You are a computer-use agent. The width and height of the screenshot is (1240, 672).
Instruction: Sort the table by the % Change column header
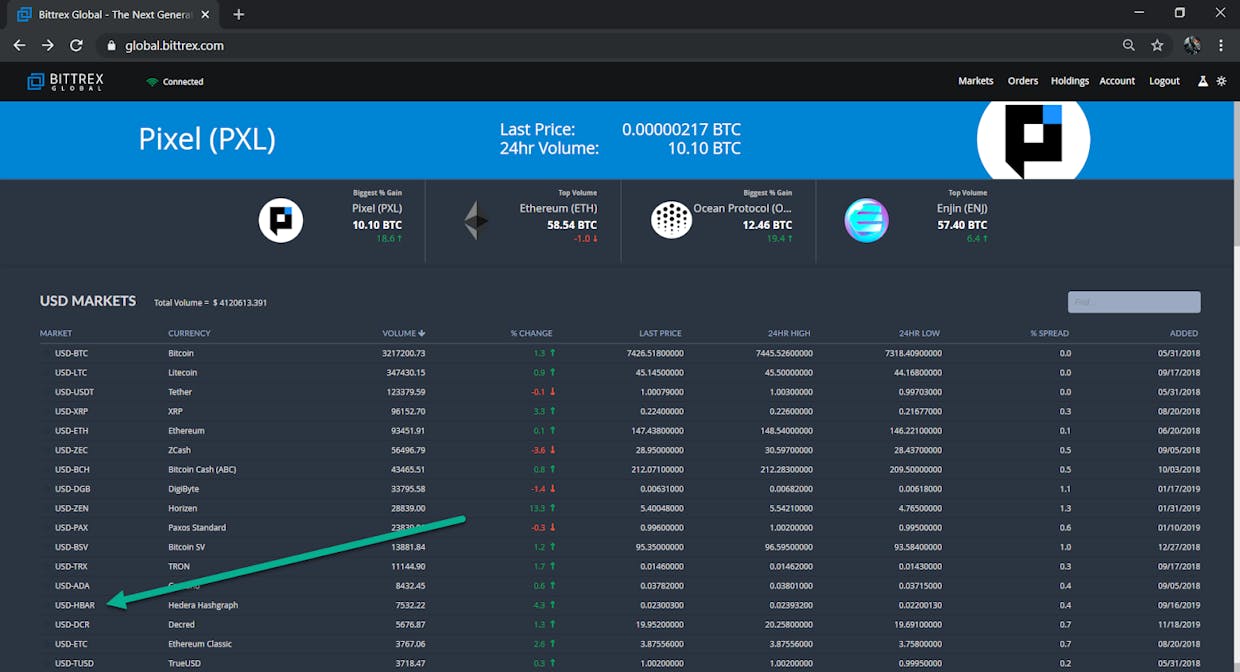click(531, 333)
